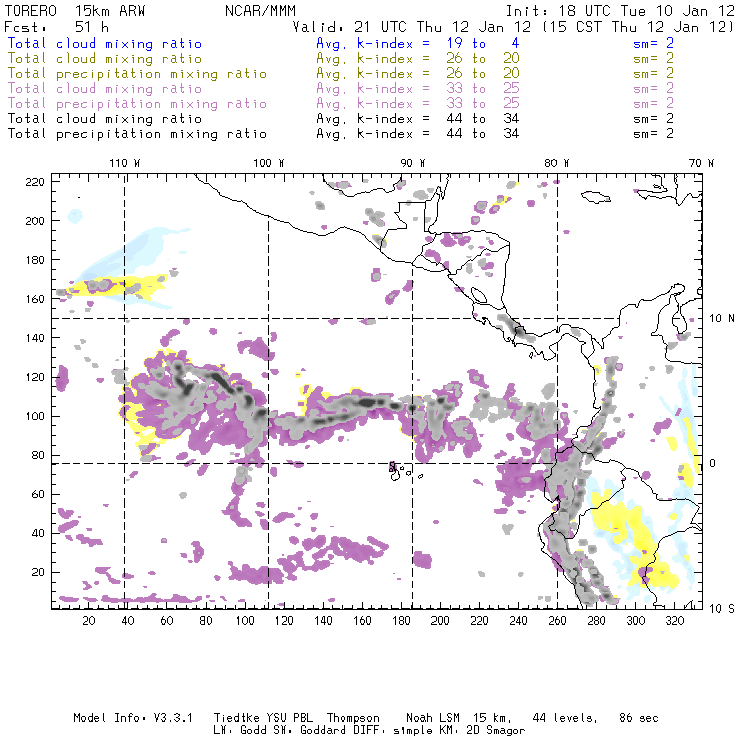Select the purple 'Total cloud mixing ratio' legend line
This screenshot has height=740, width=740.
(105, 89)
